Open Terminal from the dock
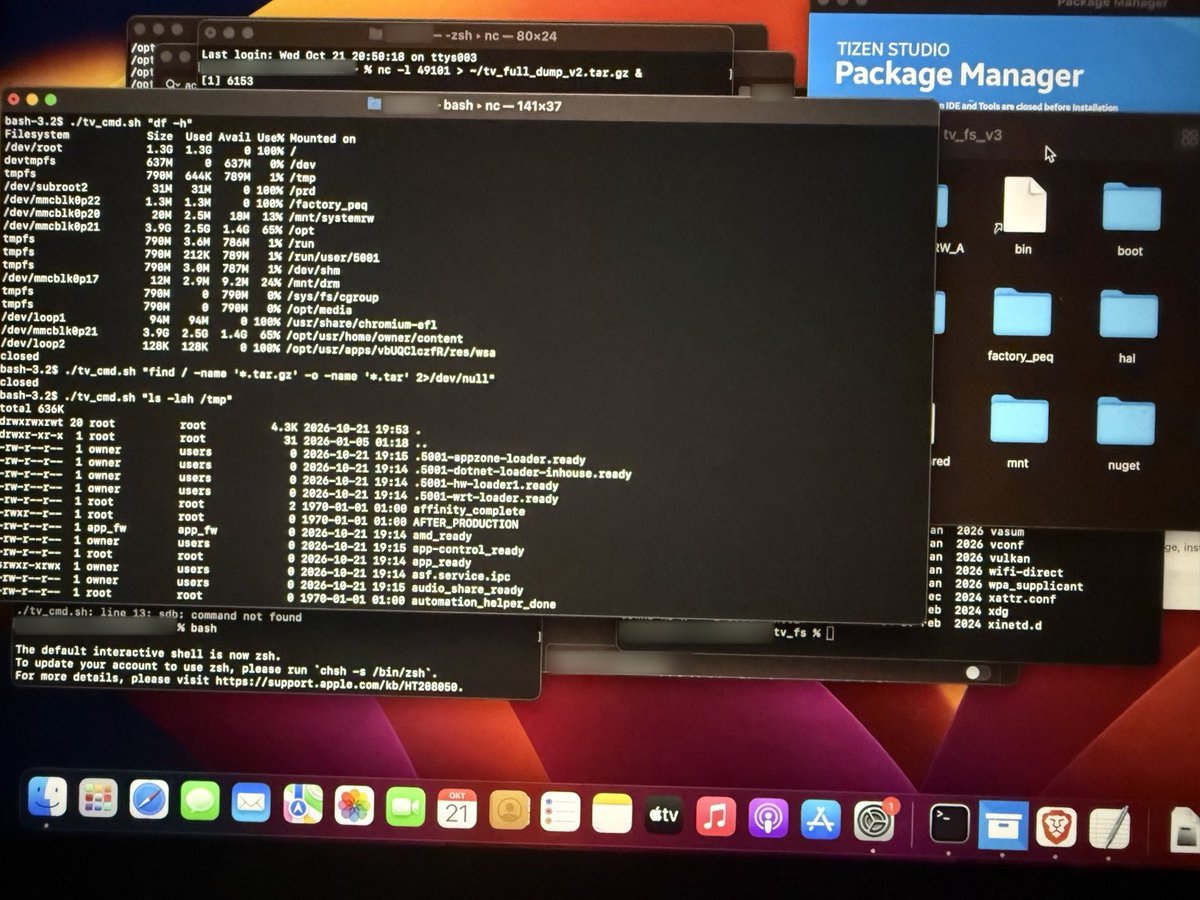This screenshot has height=900, width=1200. coord(949,826)
